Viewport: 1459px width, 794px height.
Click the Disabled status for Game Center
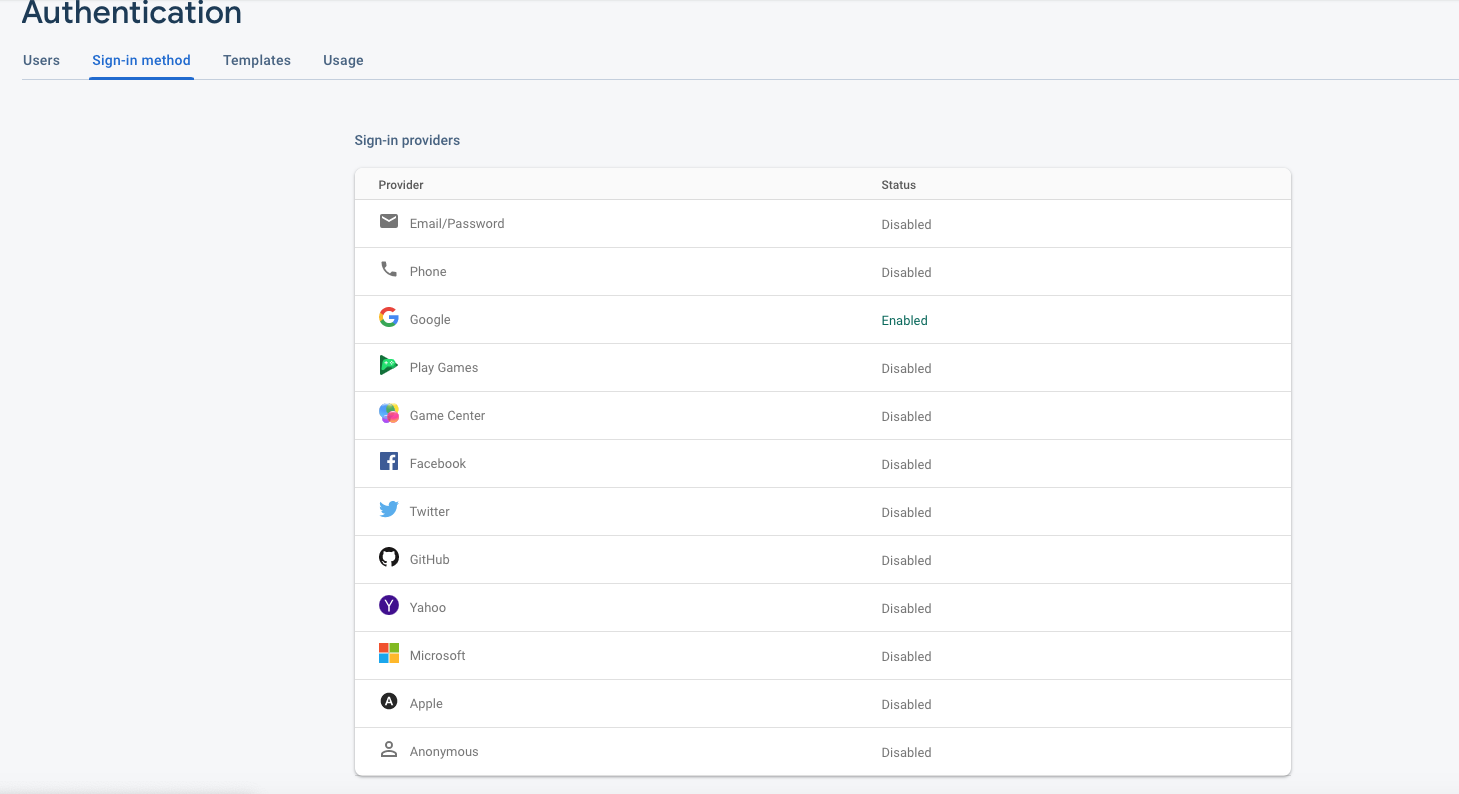point(906,417)
